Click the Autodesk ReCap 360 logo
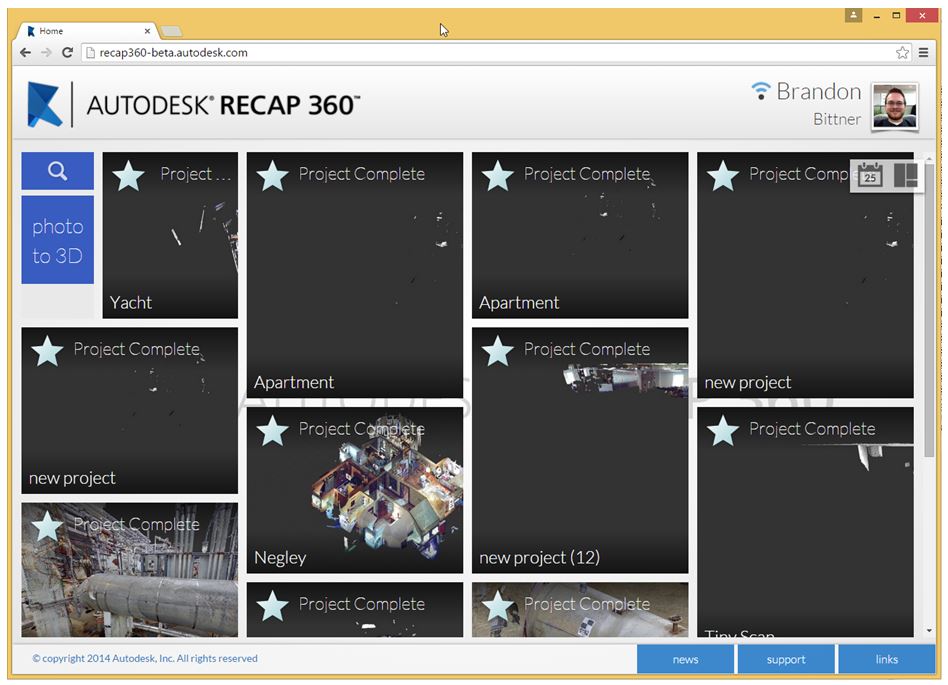948x685 pixels. point(193,105)
